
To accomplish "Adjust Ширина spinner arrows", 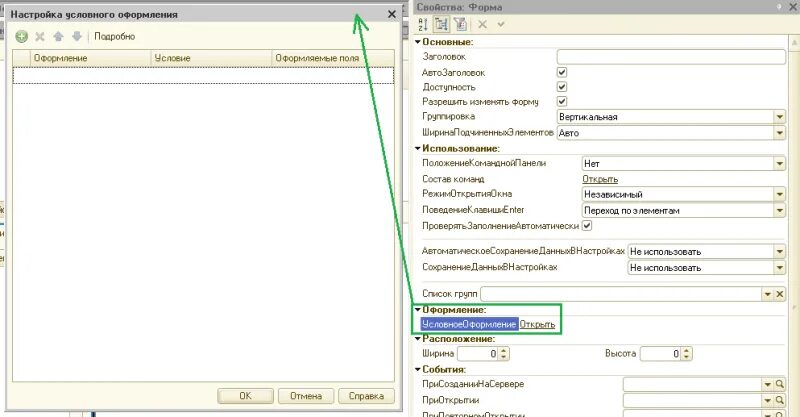I will tap(504, 354).
